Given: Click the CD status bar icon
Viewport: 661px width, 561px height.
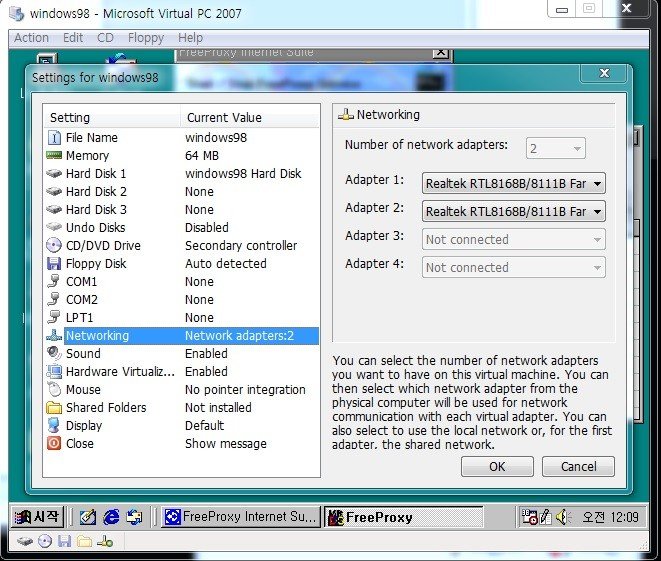Looking at the screenshot, I should pyautogui.click(x=45, y=541).
